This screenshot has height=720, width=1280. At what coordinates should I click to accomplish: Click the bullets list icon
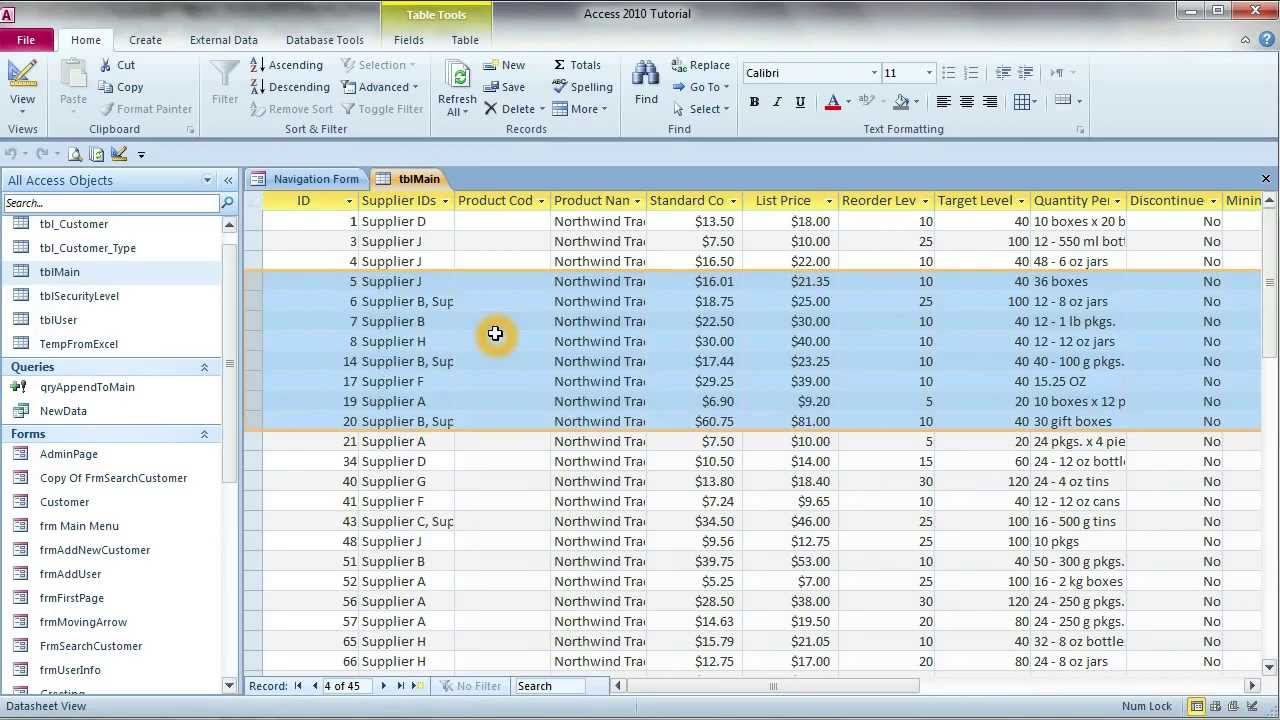point(948,73)
